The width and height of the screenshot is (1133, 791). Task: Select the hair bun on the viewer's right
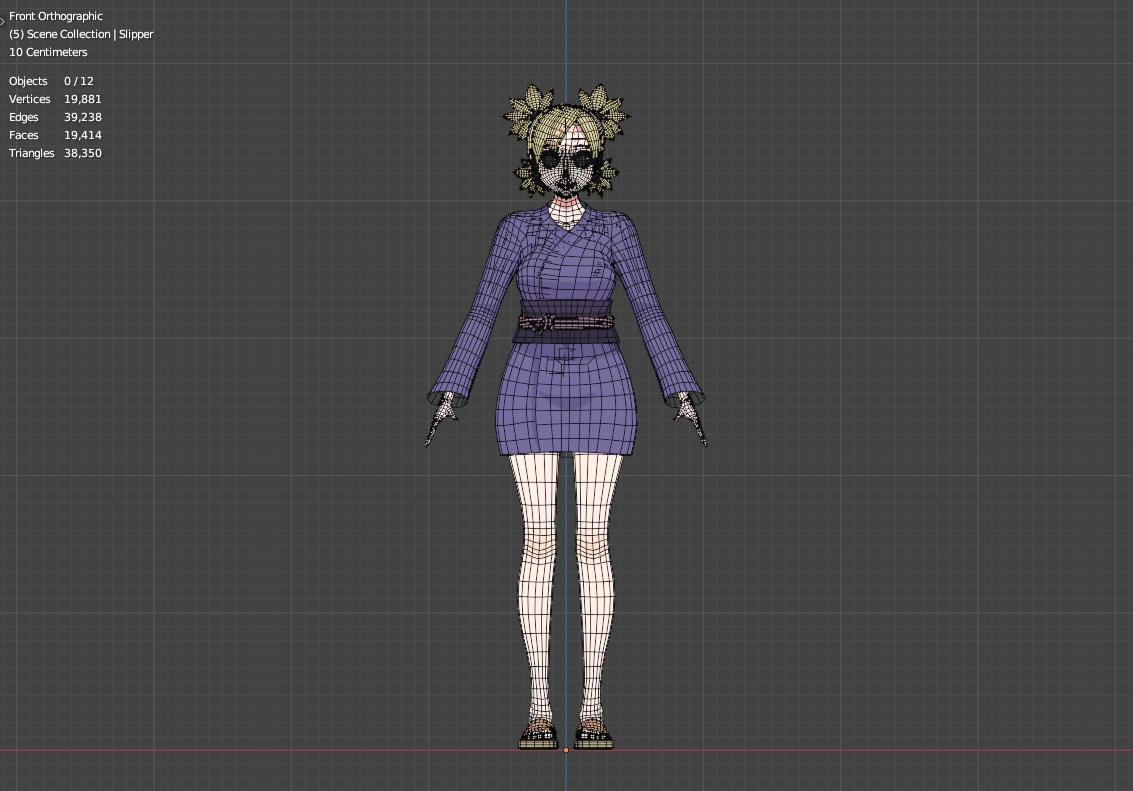pos(604,111)
